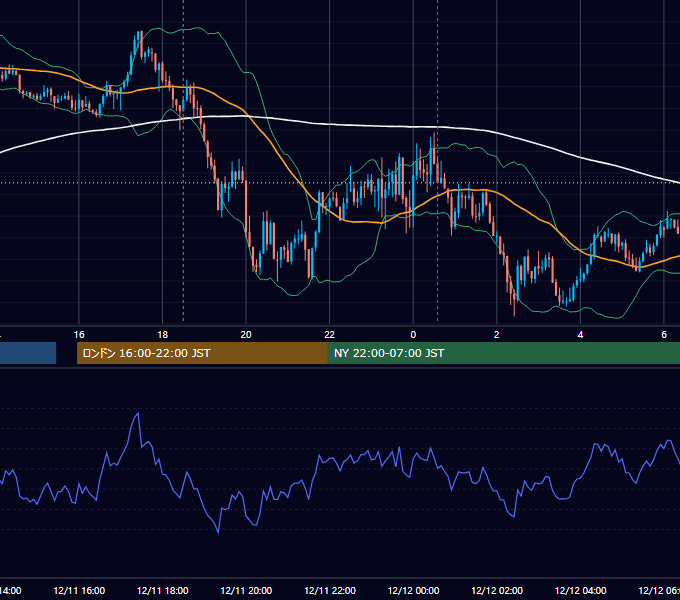680x600 pixels.
Task: Click the 20 hour label on price chart
Action: point(246,335)
